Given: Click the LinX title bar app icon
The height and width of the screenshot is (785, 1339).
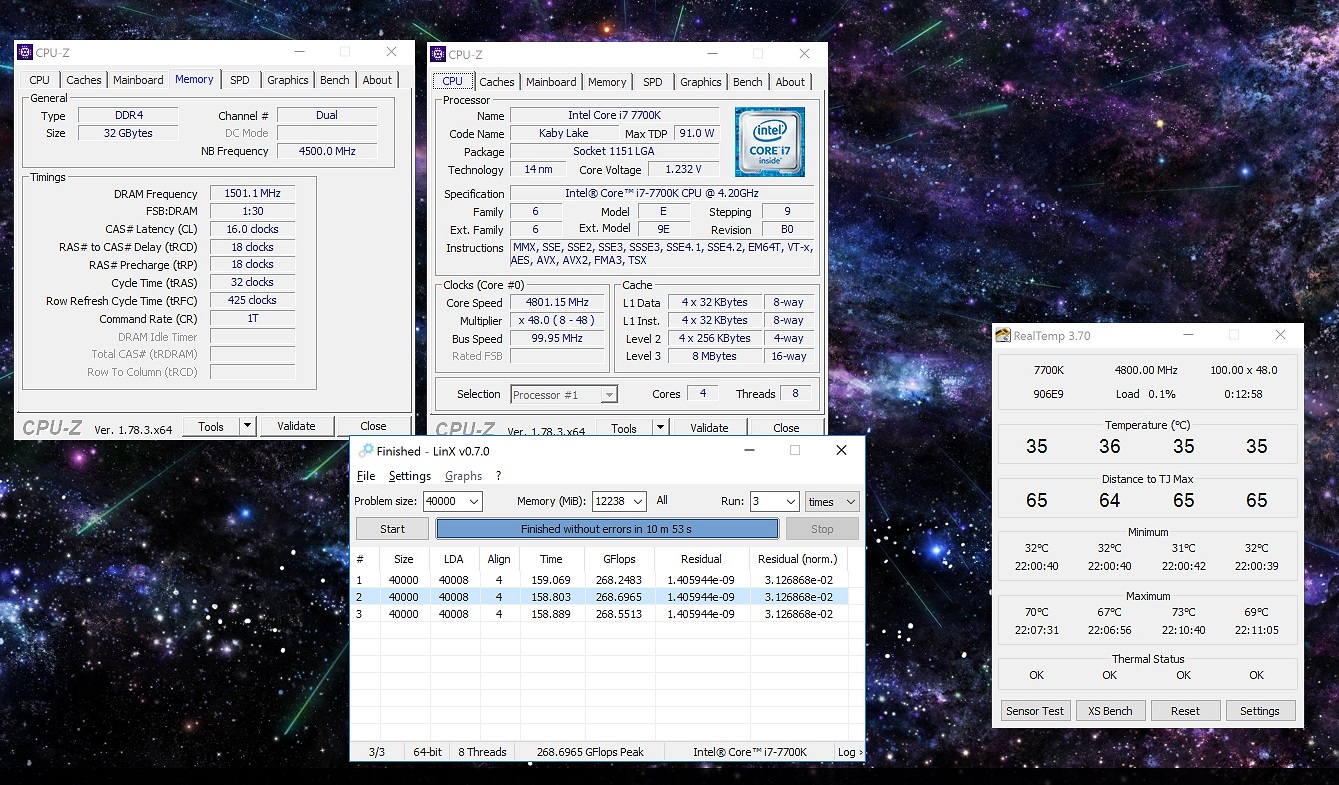Looking at the screenshot, I should (366, 451).
